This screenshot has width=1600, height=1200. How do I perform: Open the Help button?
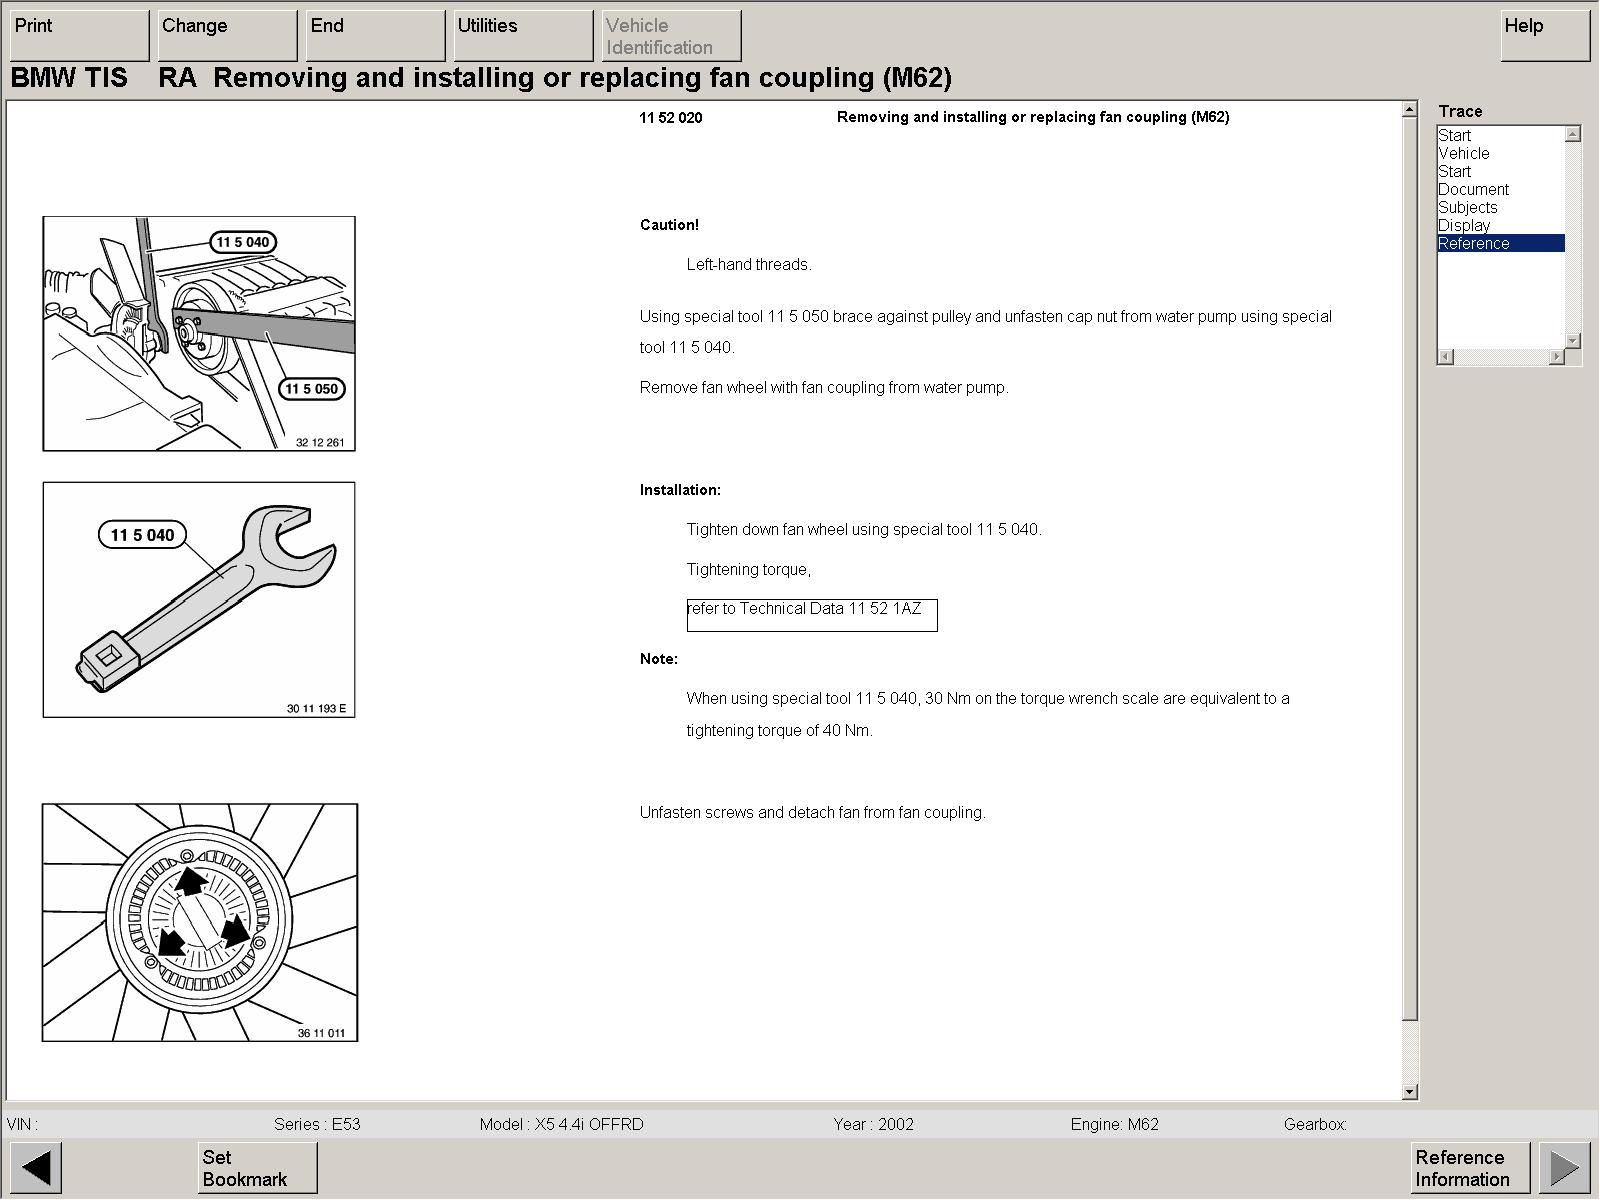pyautogui.click(x=1544, y=35)
